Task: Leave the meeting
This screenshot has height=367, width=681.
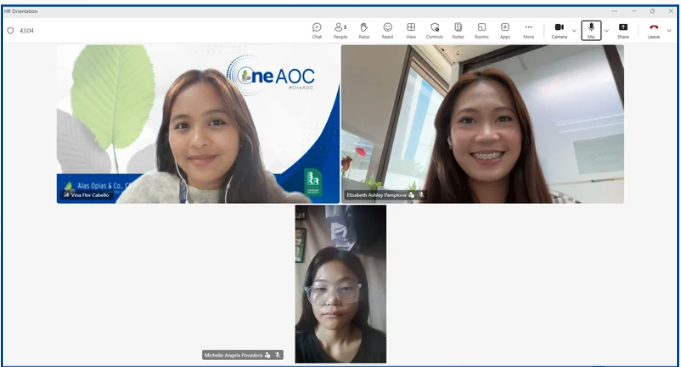Action: tap(654, 30)
